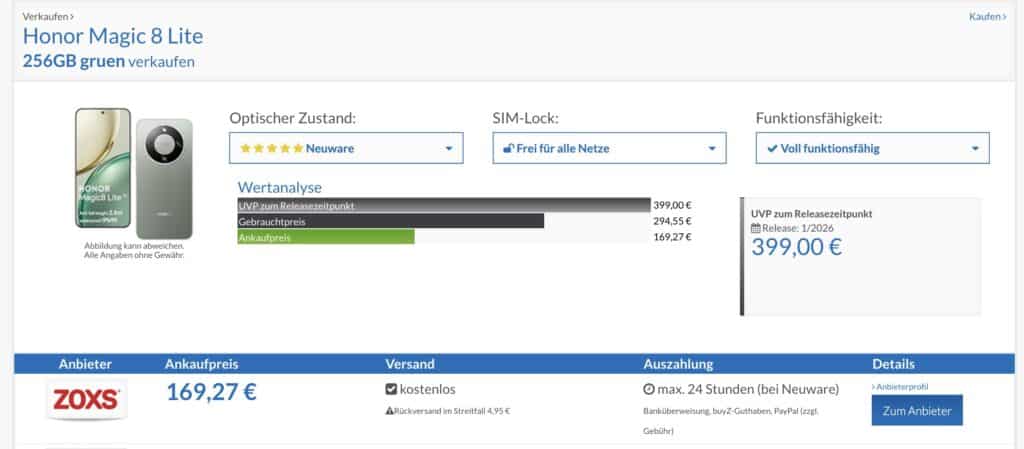Open the Verkaufen breadcrumb link
Viewport: 1024px width, 449px height.
tap(48, 16)
